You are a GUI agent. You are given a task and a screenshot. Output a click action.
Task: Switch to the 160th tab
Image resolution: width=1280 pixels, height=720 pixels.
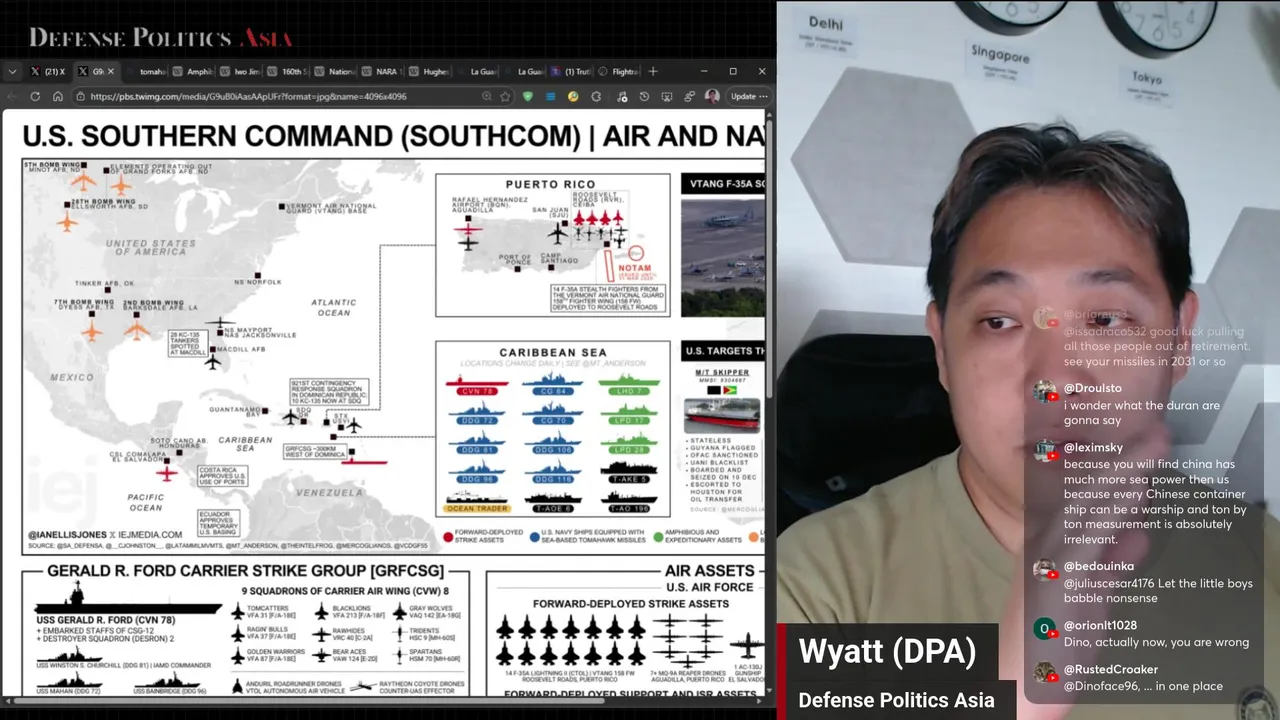287,72
